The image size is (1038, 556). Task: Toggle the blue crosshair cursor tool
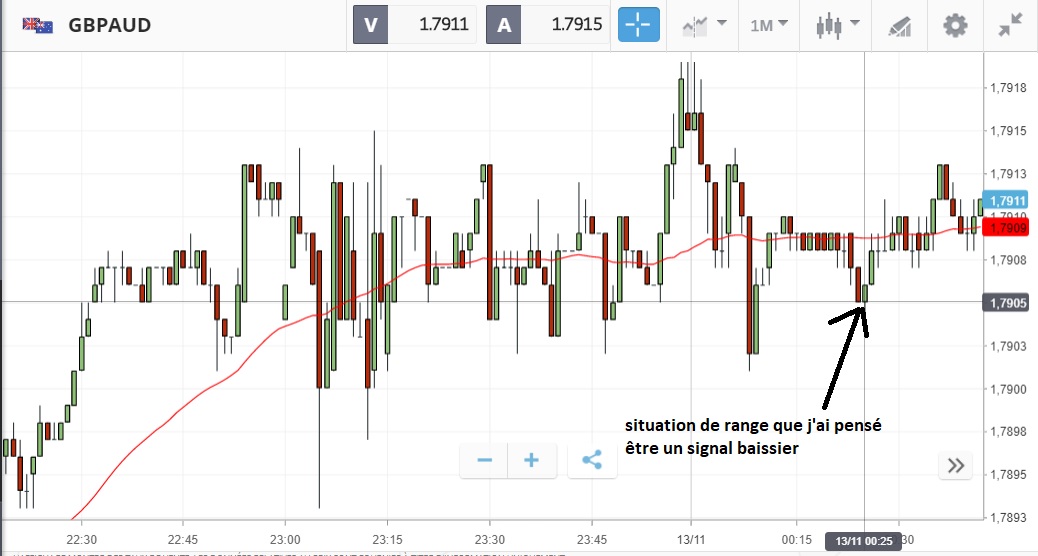coord(639,25)
